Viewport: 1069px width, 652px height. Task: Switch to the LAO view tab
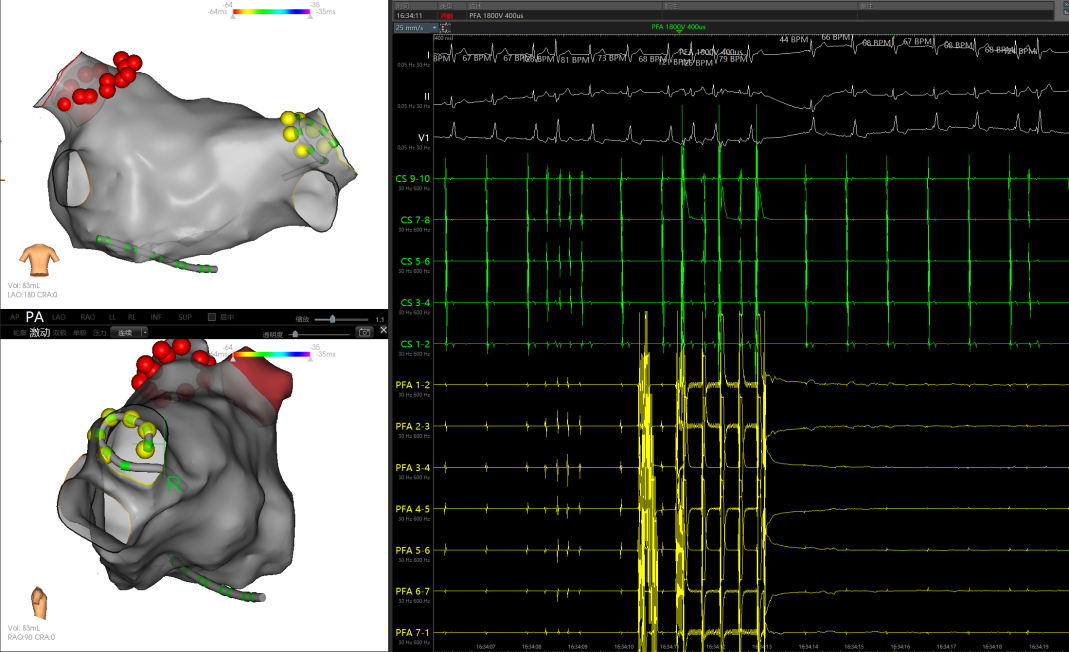(x=59, y=317)
